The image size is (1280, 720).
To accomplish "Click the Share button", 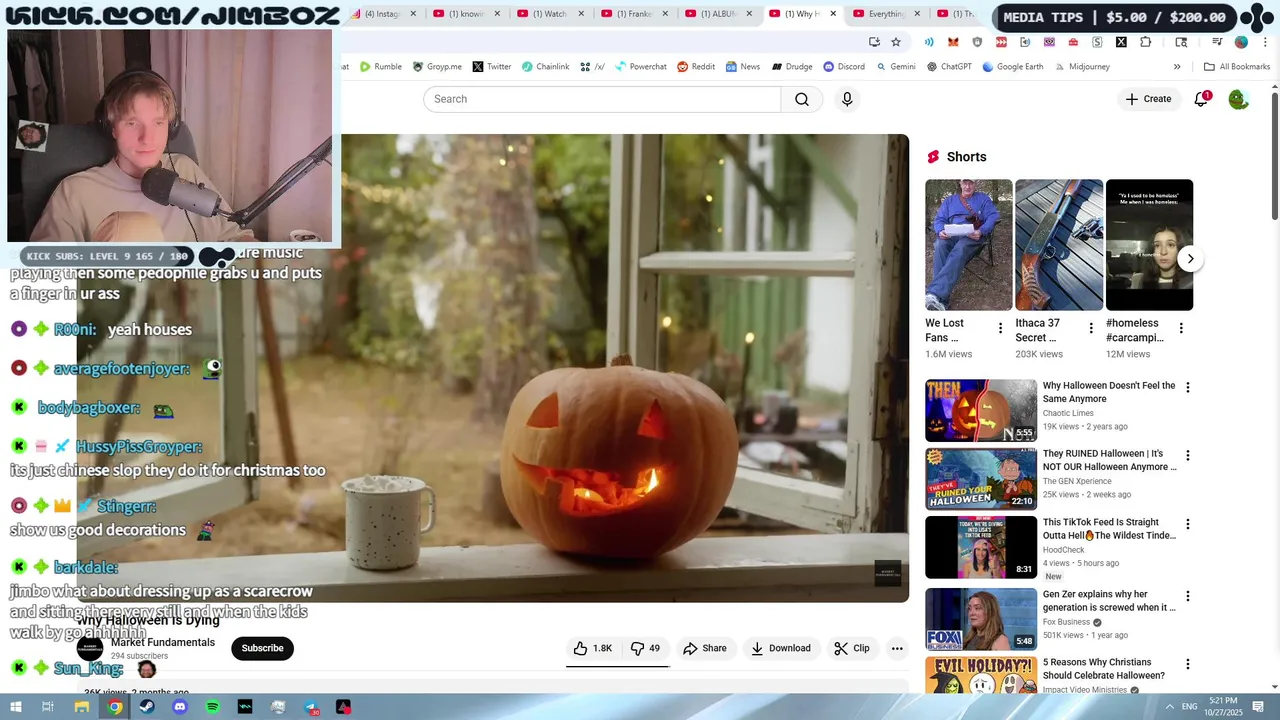I will (x=705, y=648).
